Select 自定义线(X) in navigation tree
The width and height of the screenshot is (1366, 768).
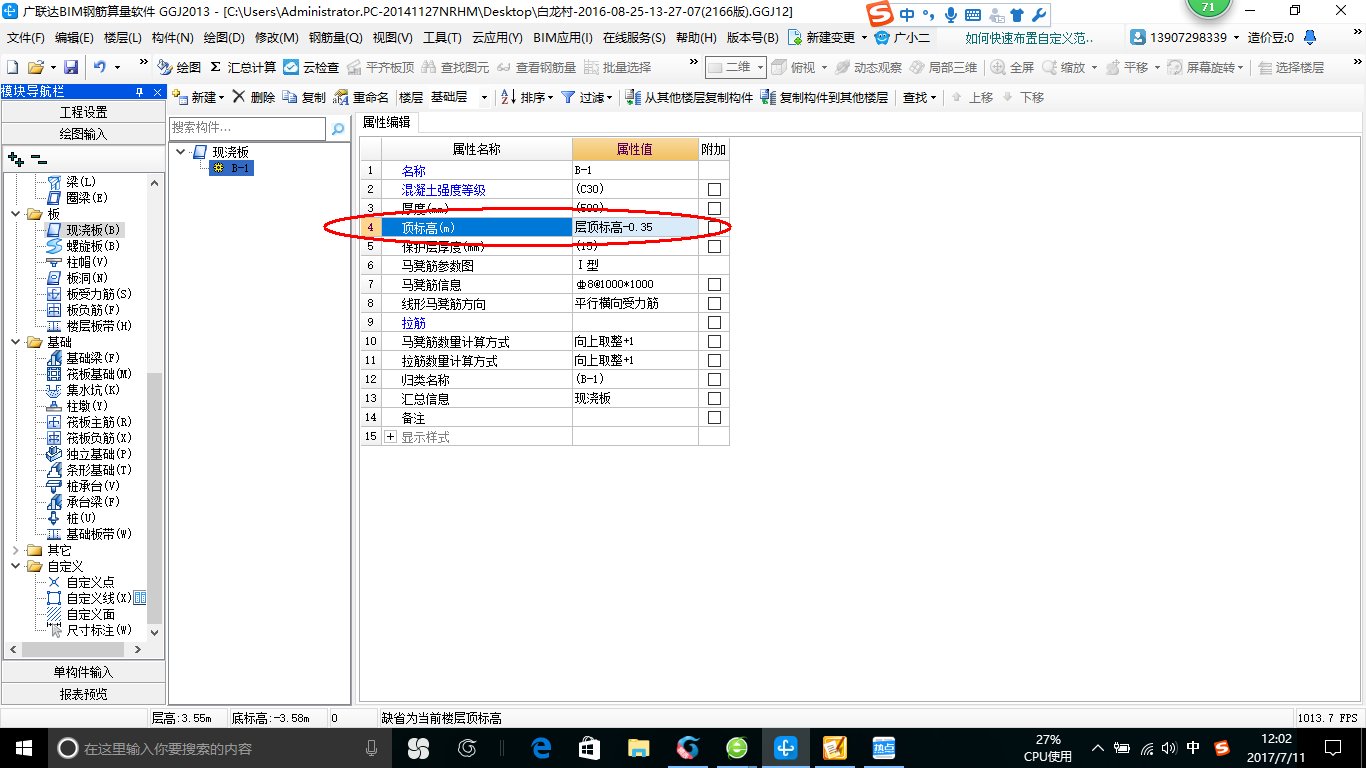[99, 598]
